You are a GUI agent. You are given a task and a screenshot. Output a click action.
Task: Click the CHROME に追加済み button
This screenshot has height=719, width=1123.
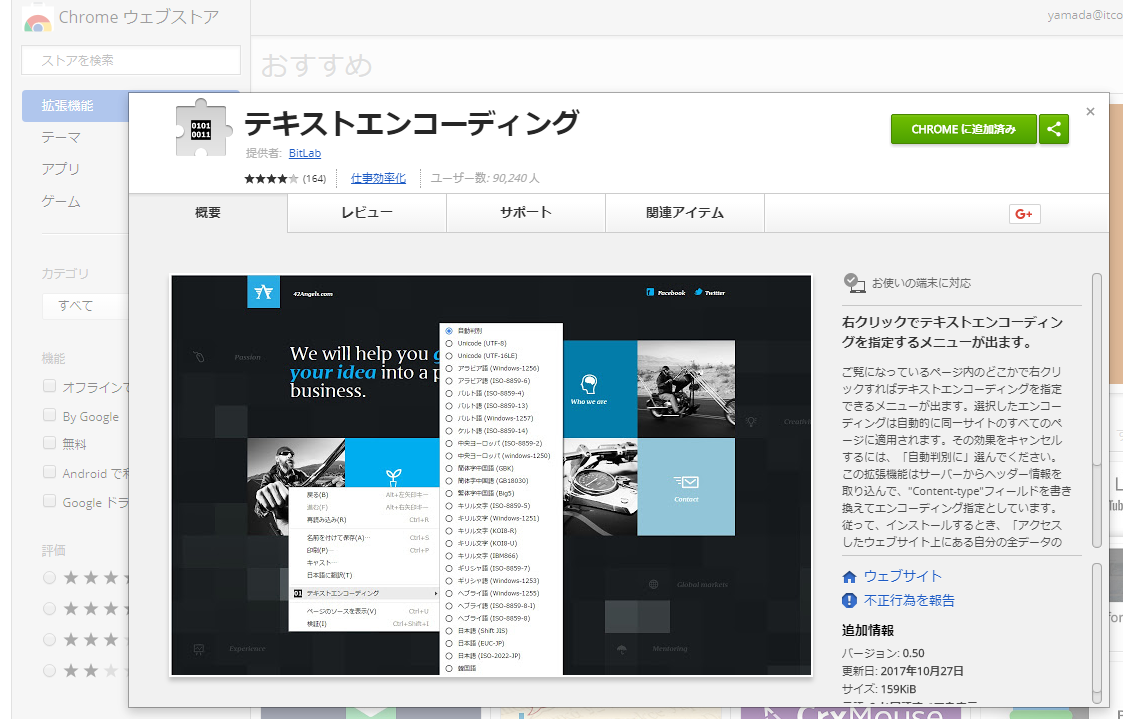coord(963,129)
